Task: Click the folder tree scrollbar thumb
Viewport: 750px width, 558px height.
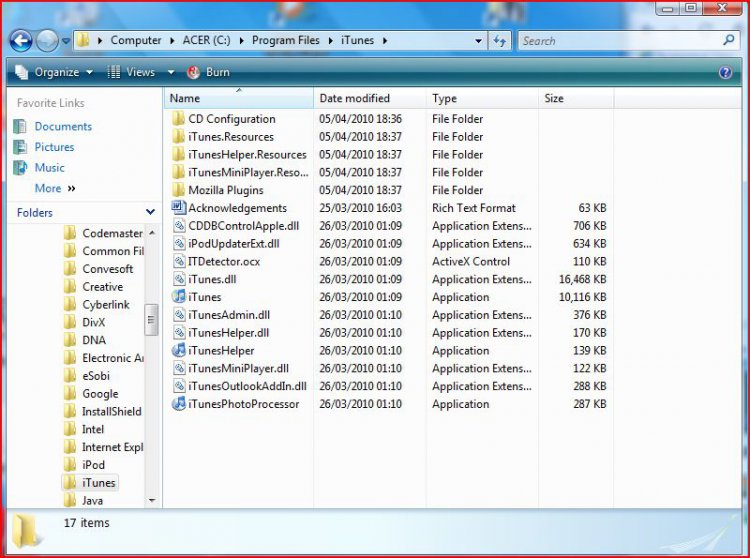Action: [151, 320]
